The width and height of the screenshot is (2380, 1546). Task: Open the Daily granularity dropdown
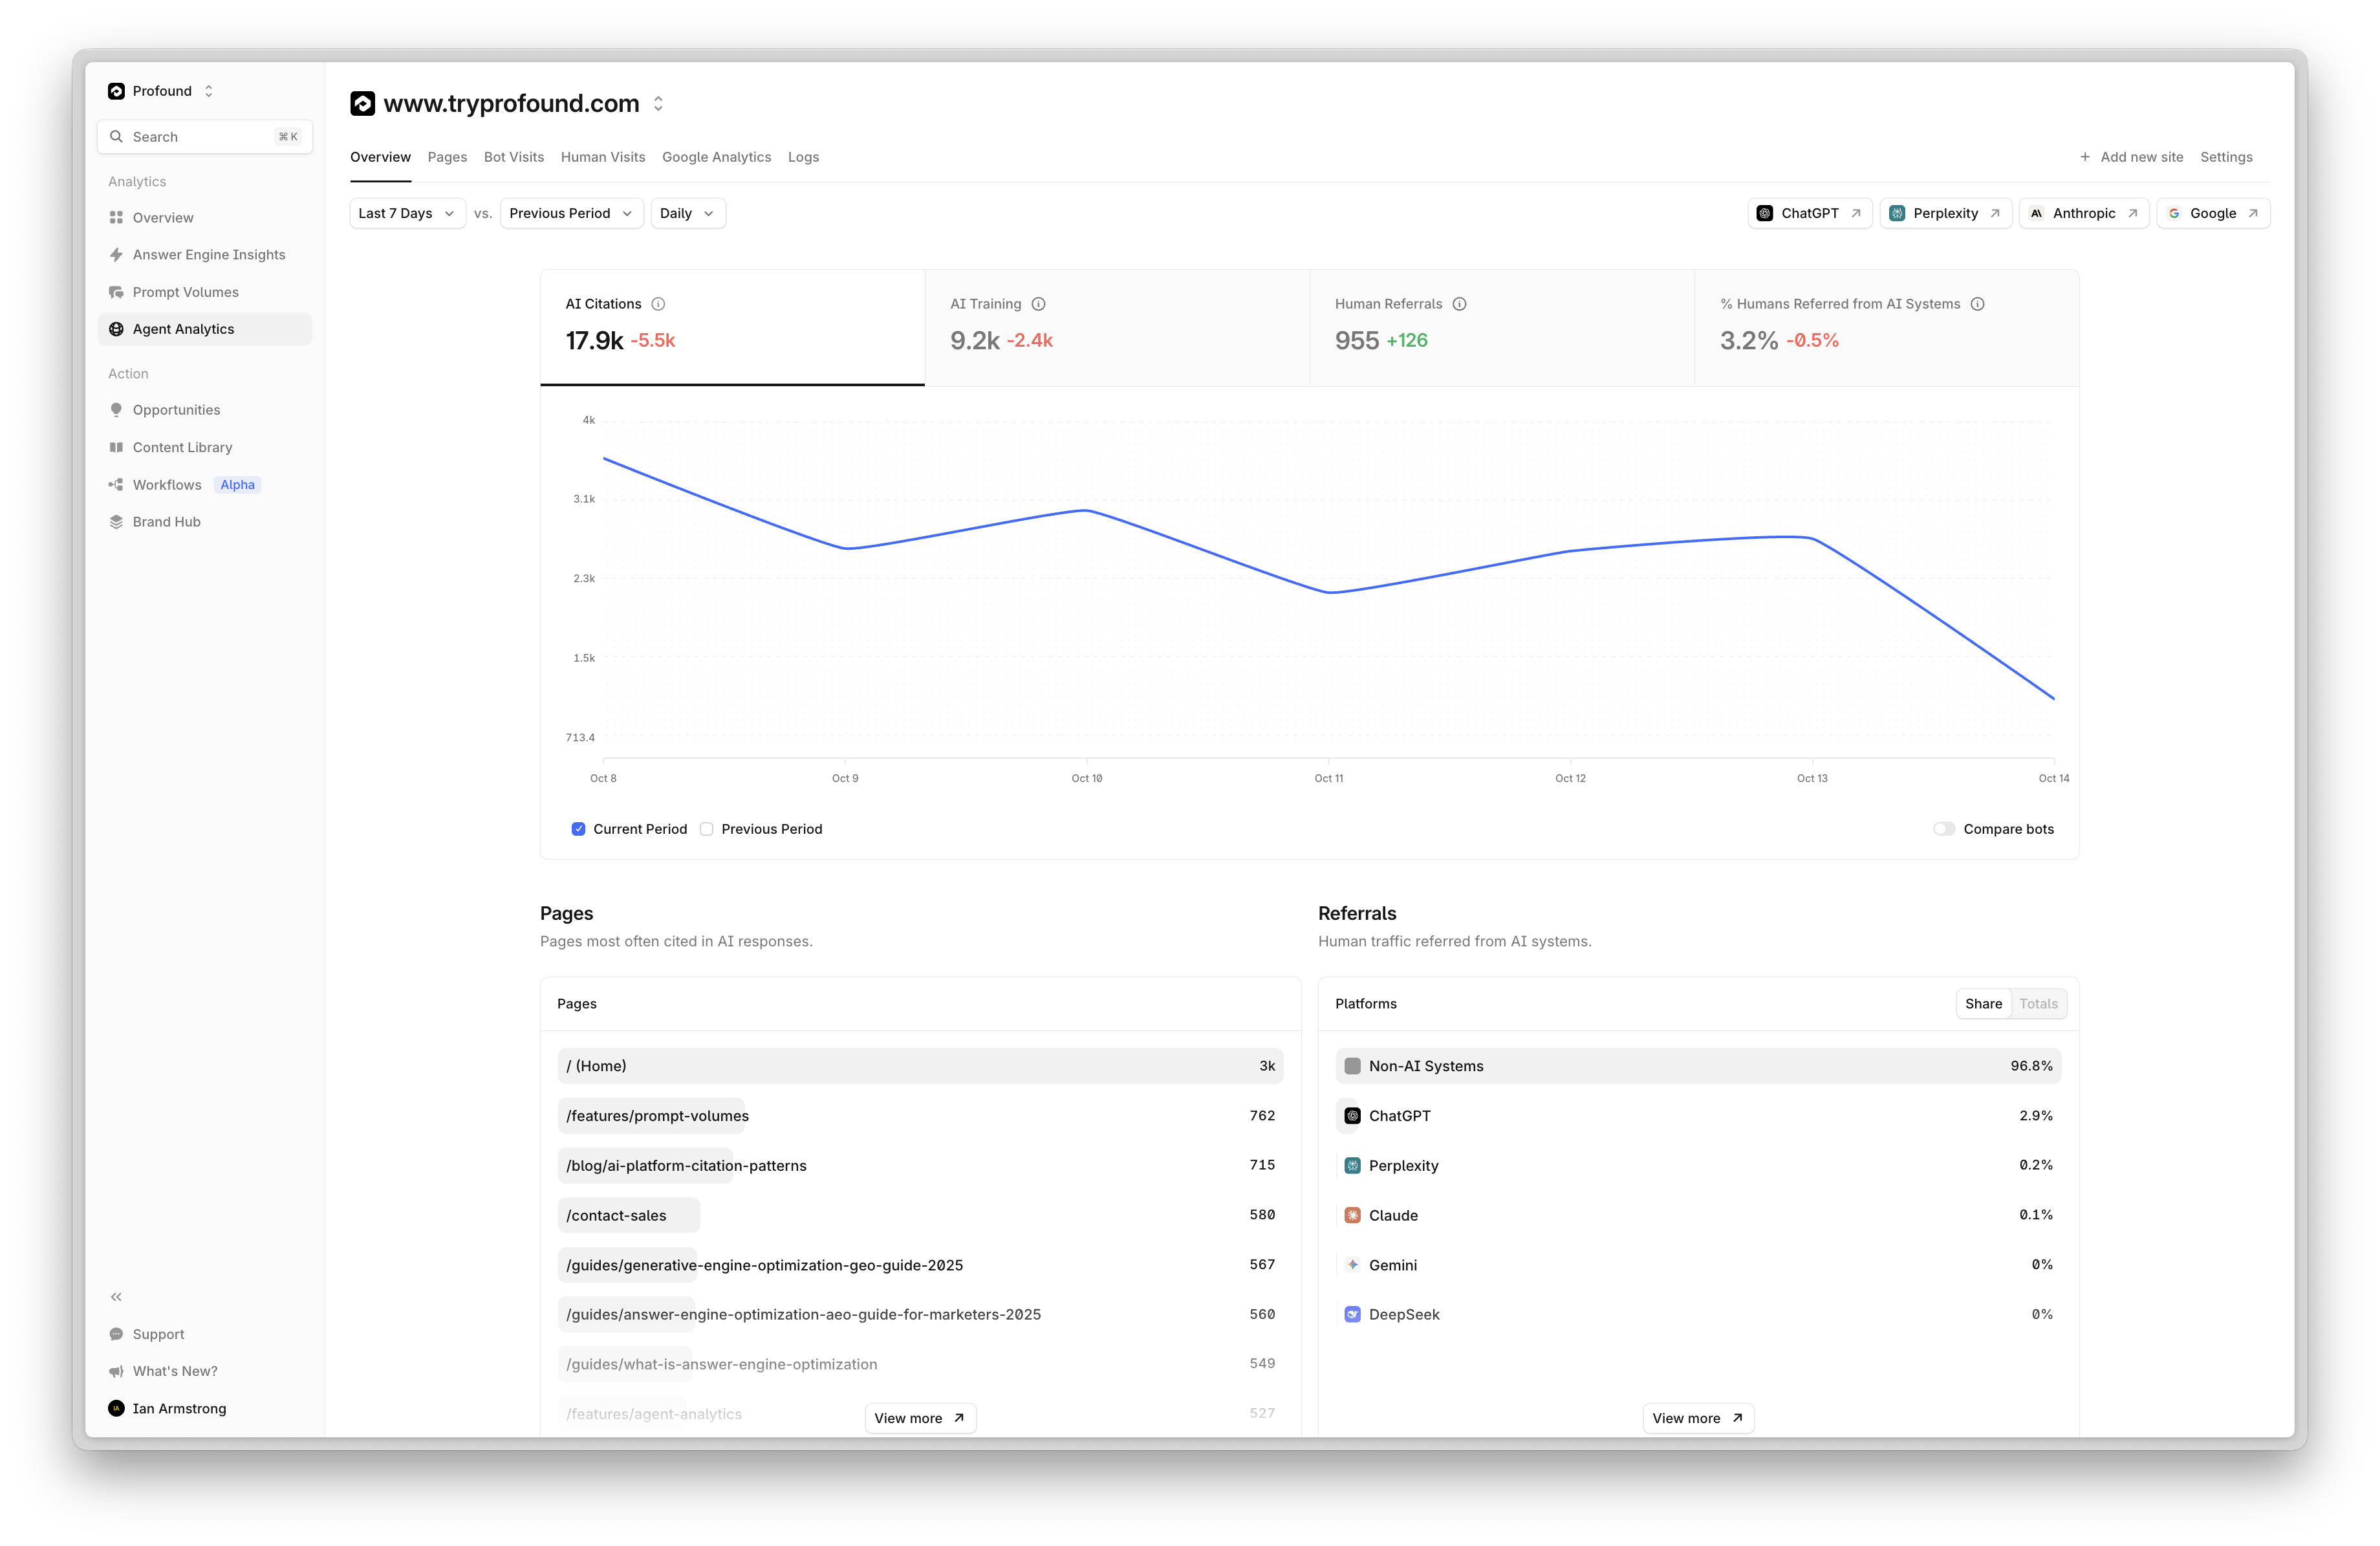click(x=687, y=212)
